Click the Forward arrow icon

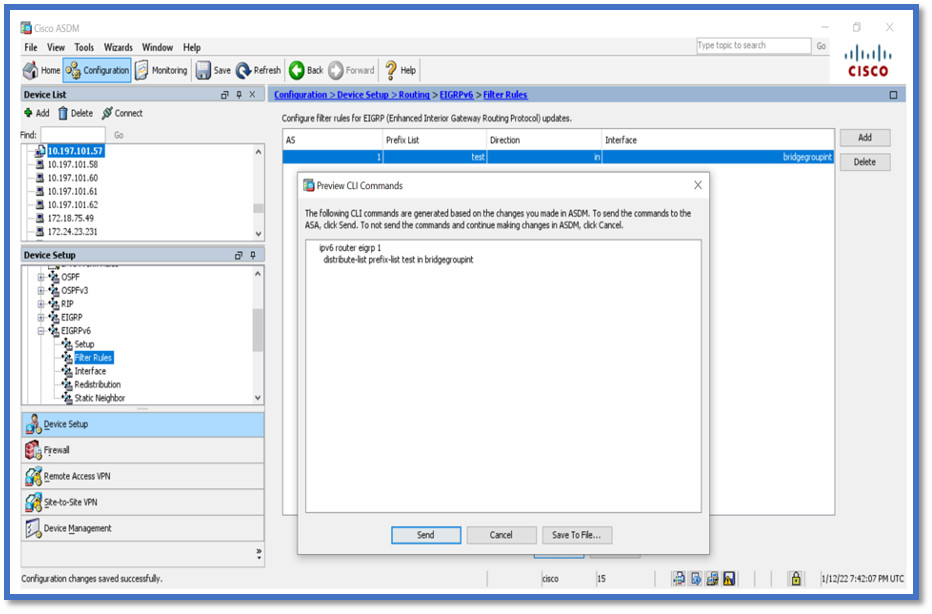click(x=351, y=70)
